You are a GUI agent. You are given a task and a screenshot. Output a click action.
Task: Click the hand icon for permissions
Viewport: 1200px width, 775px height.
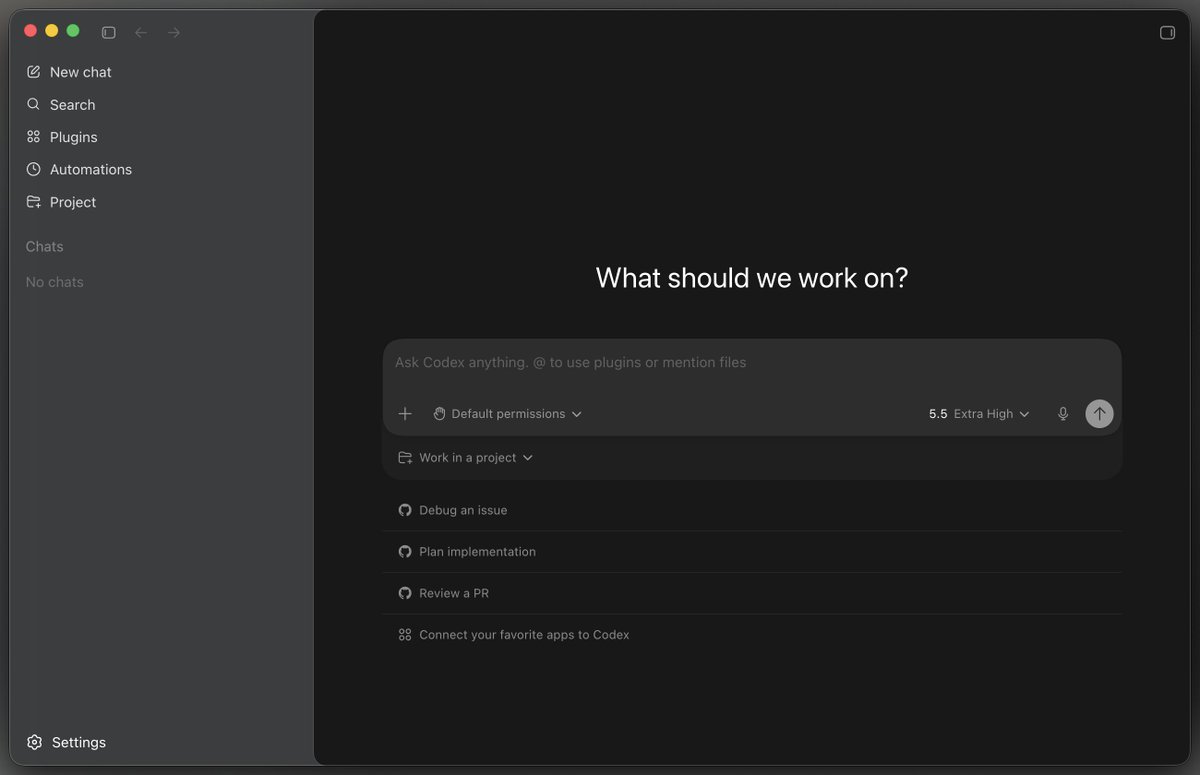[x=439, y=414]
